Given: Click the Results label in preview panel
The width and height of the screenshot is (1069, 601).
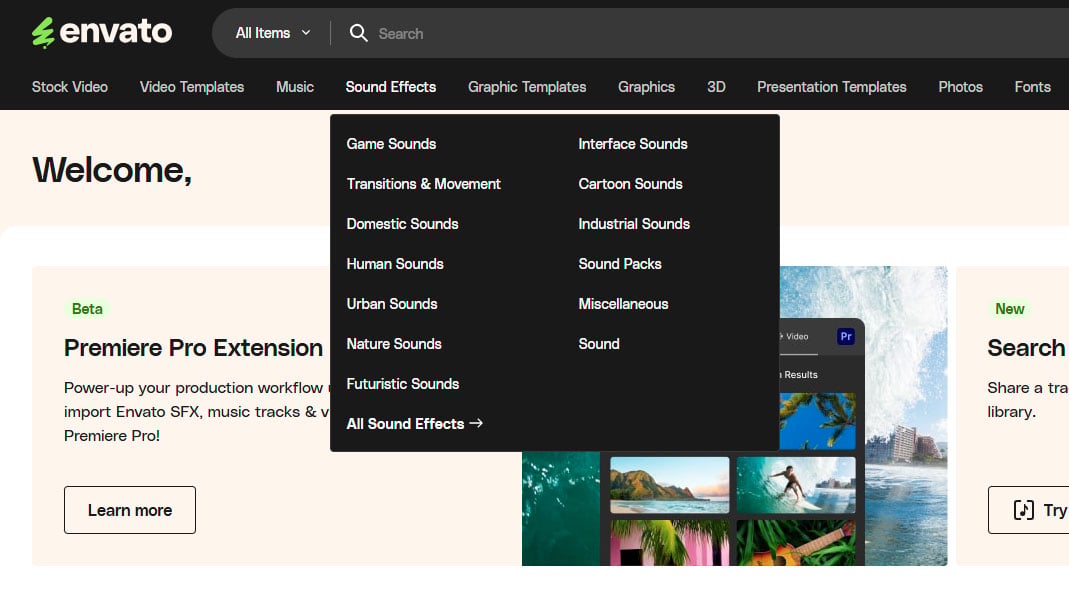Looking at the screenshot, I should pos(800,375).
